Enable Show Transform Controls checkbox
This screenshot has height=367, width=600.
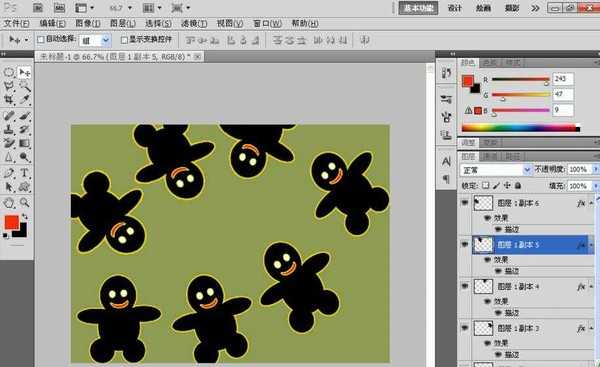124,40
